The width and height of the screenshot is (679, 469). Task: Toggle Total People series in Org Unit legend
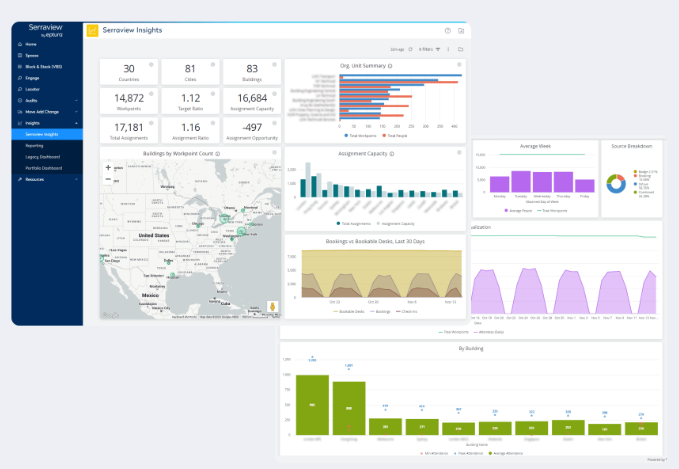tap(394, 136)
